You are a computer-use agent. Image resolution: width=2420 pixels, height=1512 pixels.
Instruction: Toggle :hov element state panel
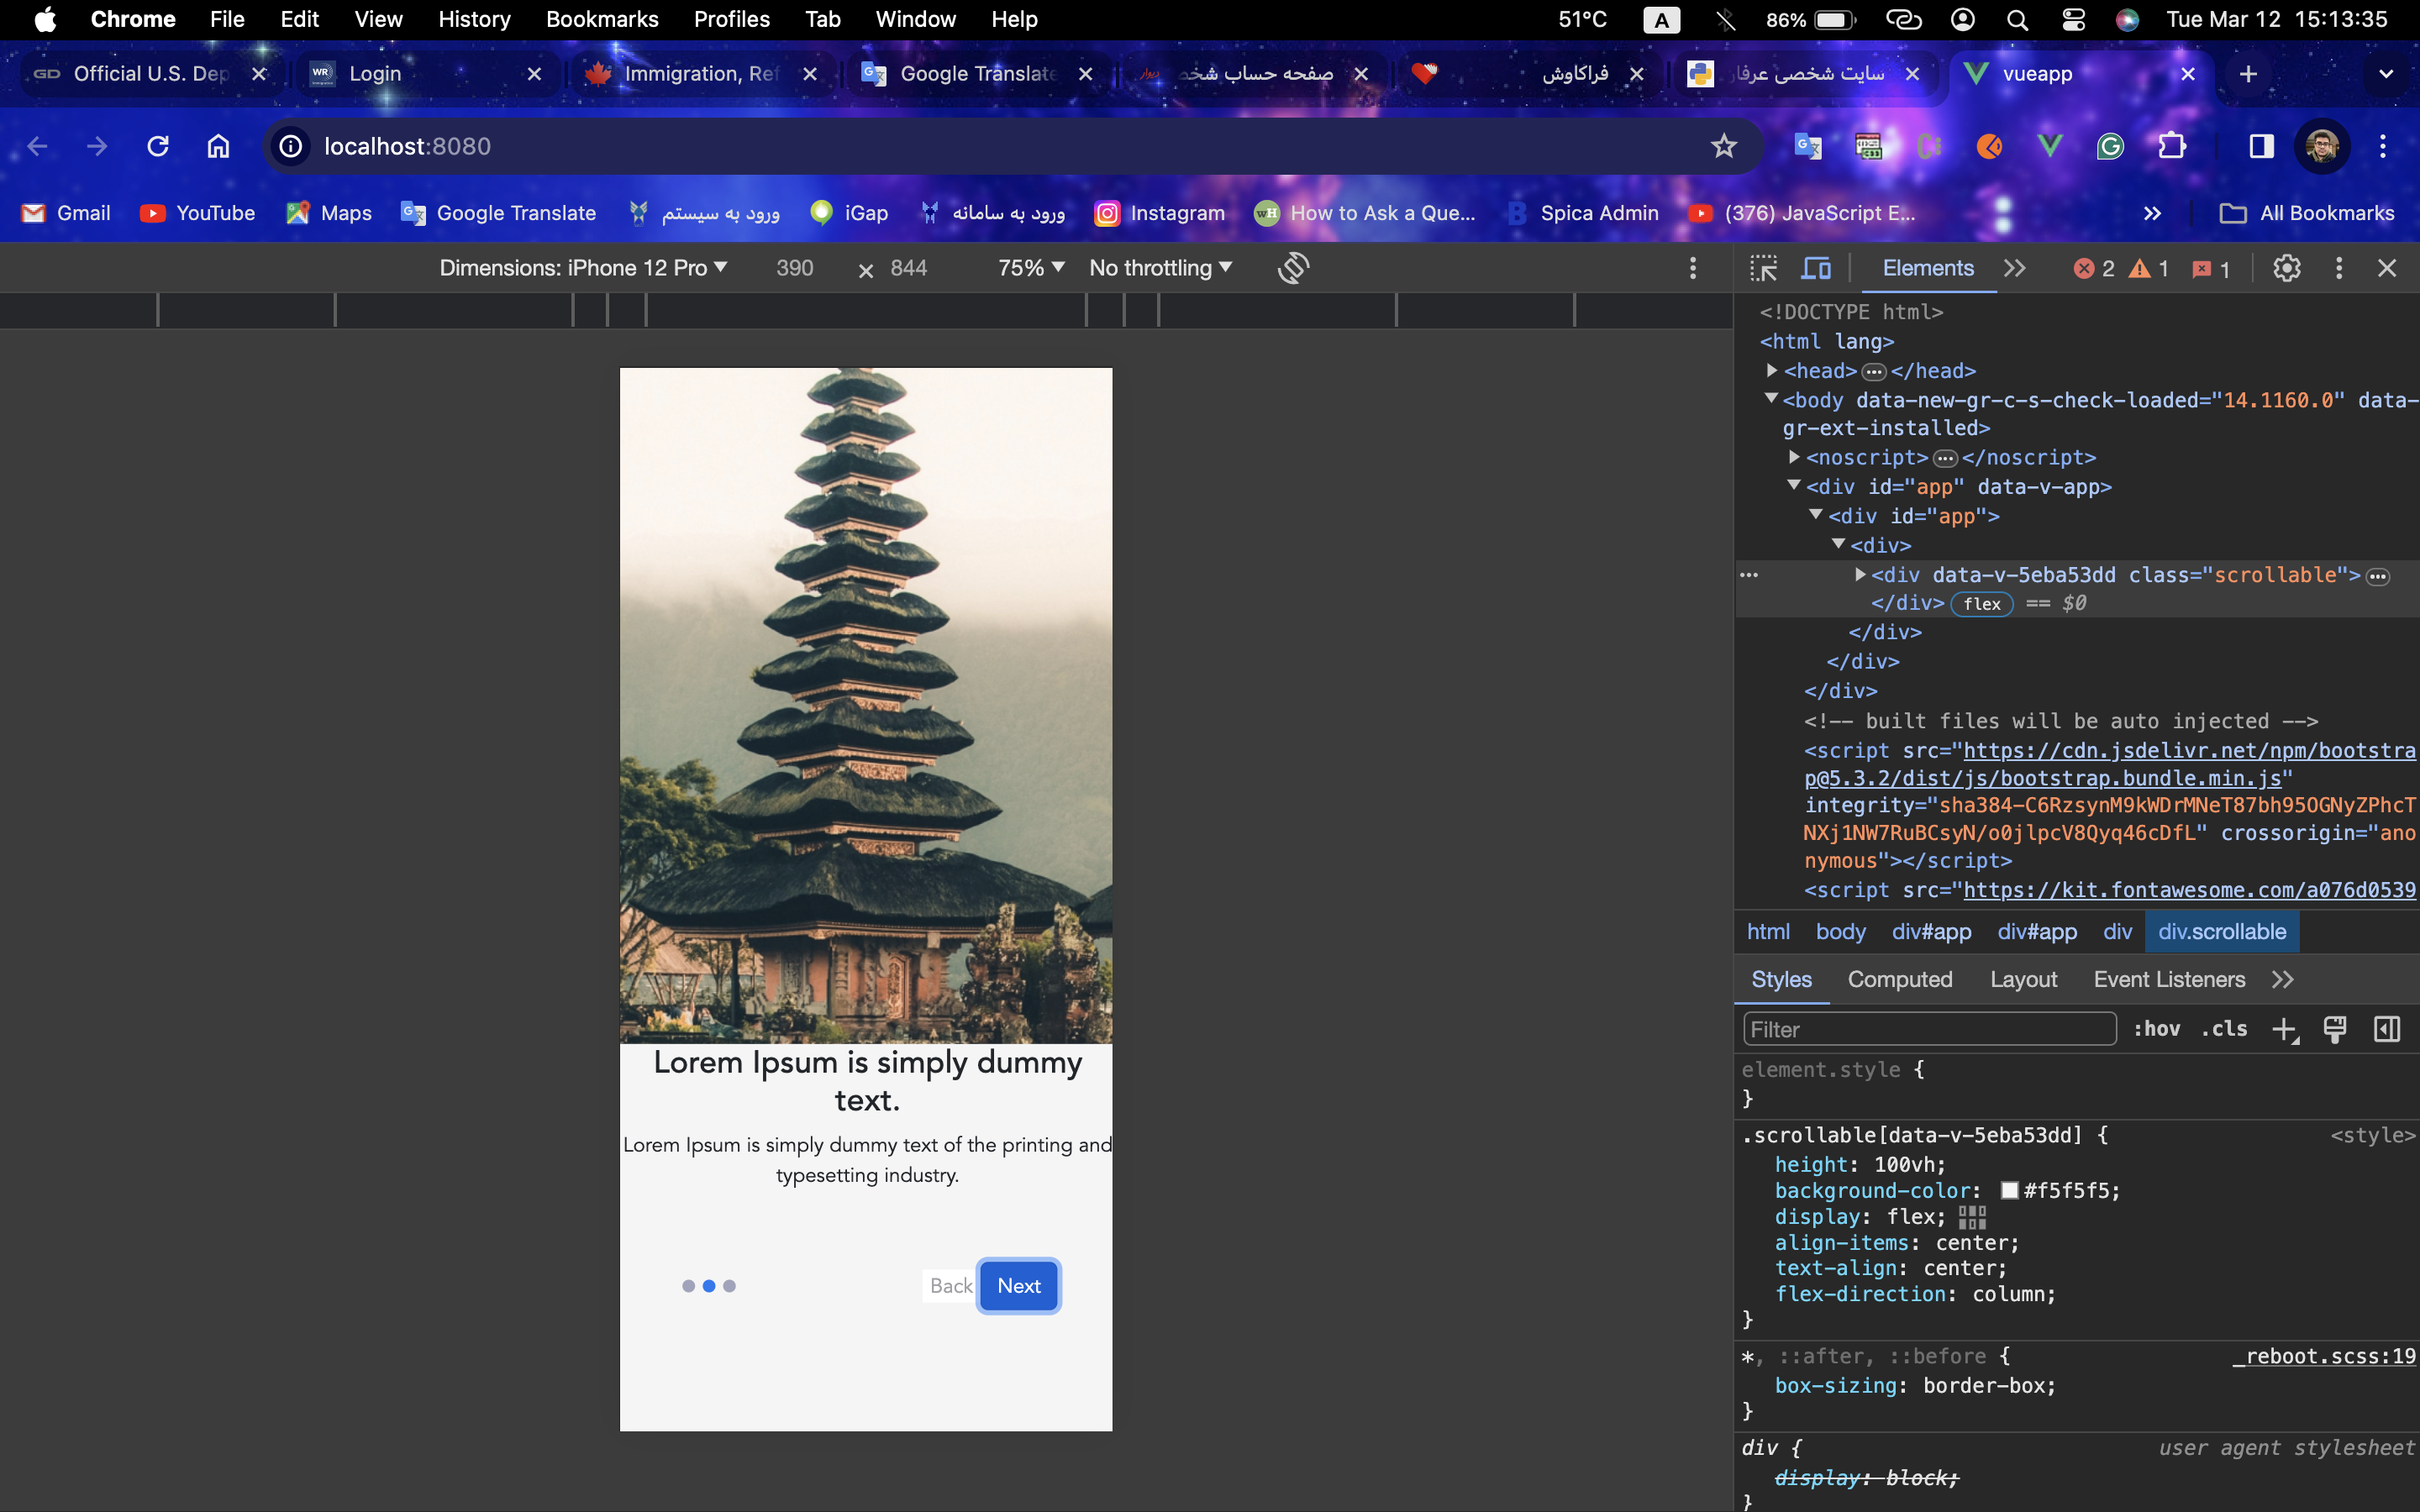[2157, 1029]
